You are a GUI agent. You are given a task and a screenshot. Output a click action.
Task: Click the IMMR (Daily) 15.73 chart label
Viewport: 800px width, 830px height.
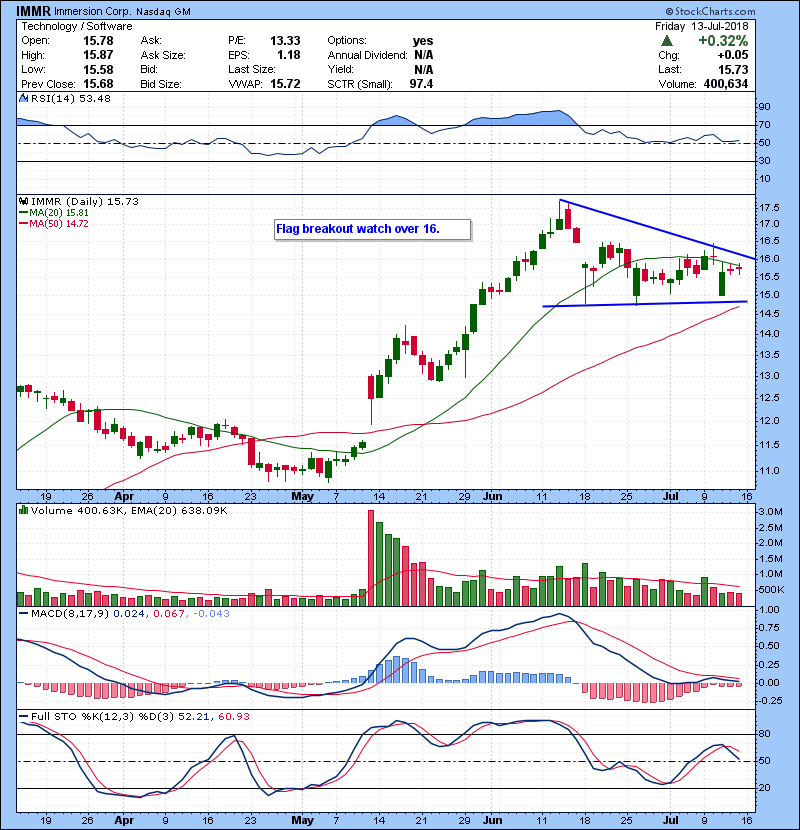click(85, 201)
